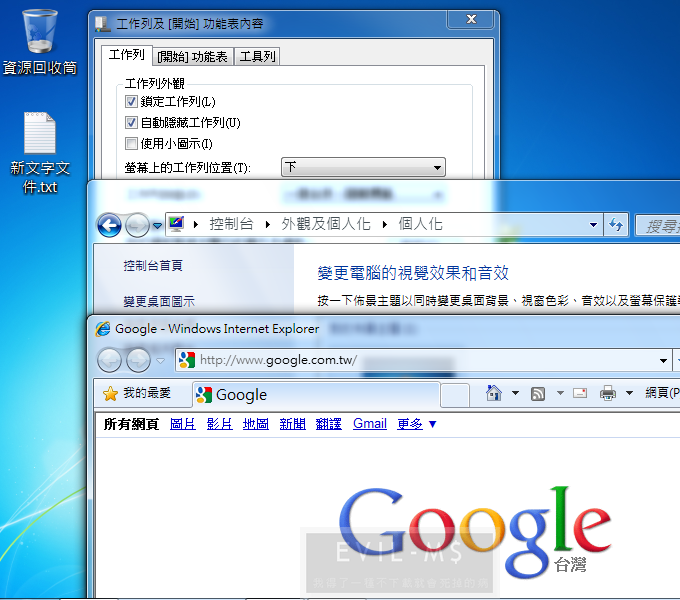Open the Gmail link on the Google page

coord(370,424)
